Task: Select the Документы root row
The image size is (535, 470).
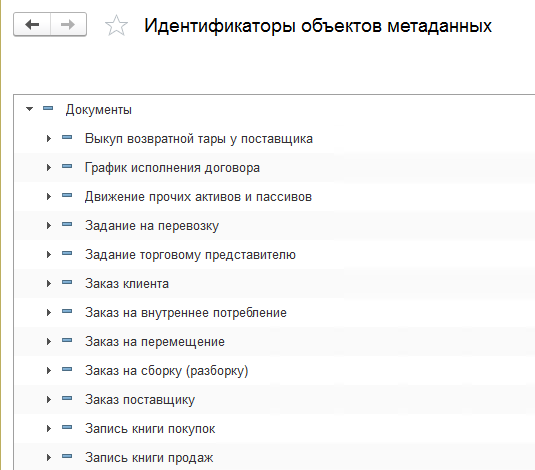Action: tap(275, 109)
